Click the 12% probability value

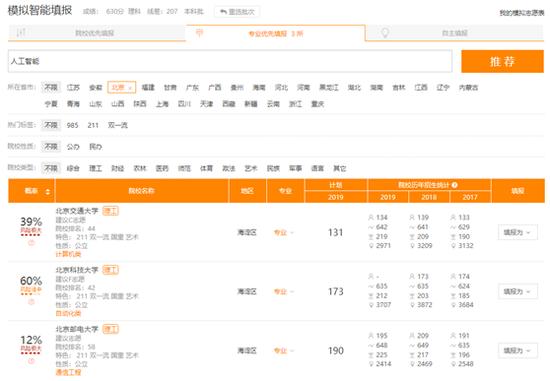click(x=31, y=340)
